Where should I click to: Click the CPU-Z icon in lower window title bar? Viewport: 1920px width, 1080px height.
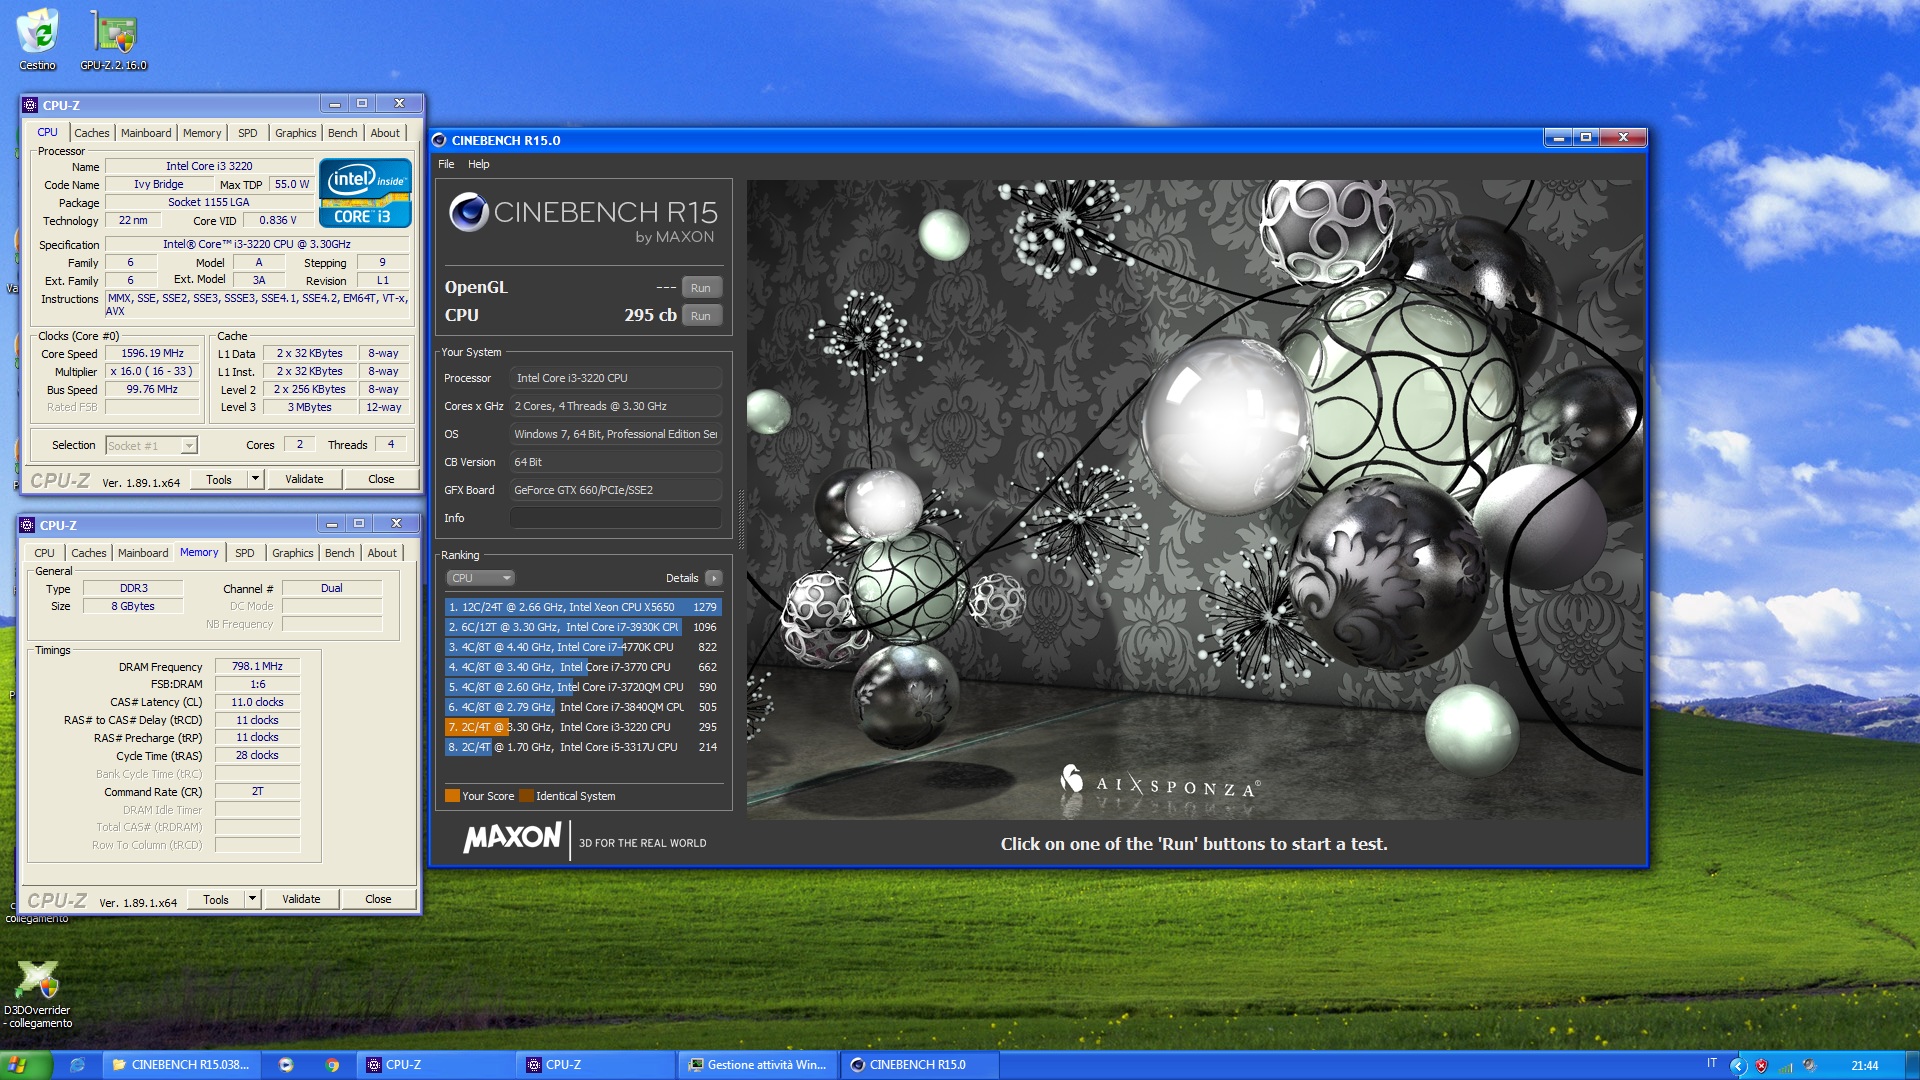coord(27,525)
